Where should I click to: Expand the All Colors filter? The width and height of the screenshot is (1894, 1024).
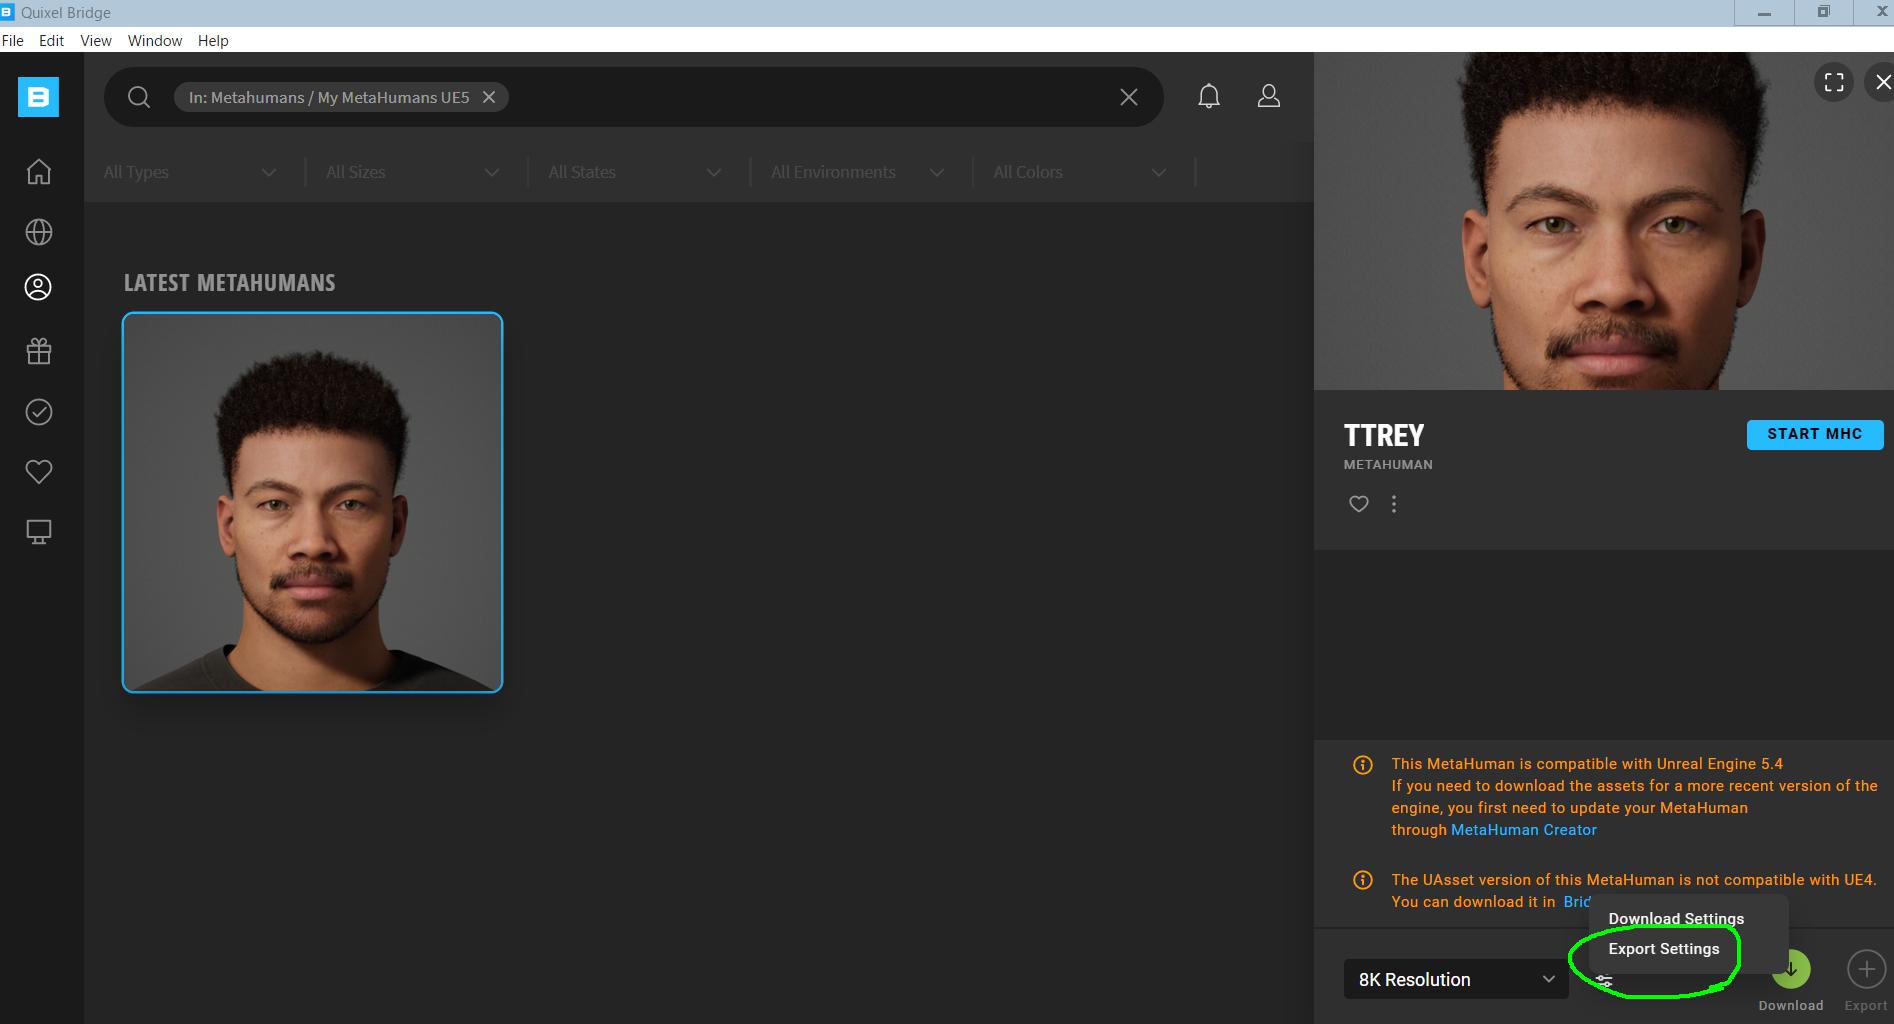[1080, 172]
